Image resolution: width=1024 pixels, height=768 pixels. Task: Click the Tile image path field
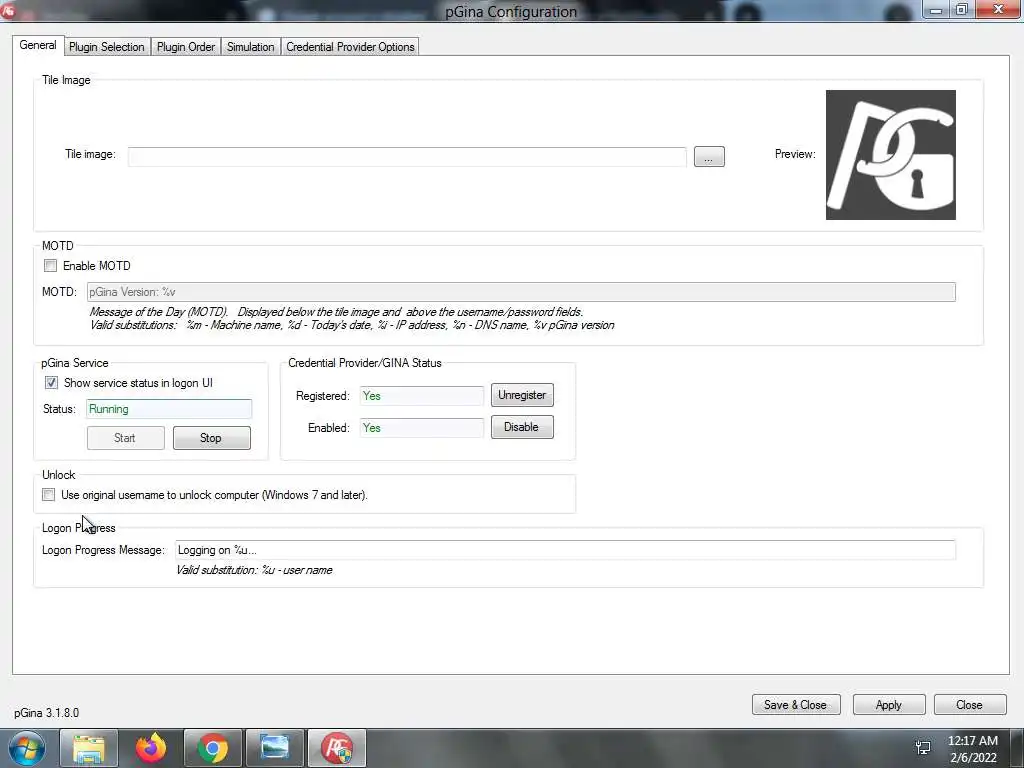coord(407,157)
